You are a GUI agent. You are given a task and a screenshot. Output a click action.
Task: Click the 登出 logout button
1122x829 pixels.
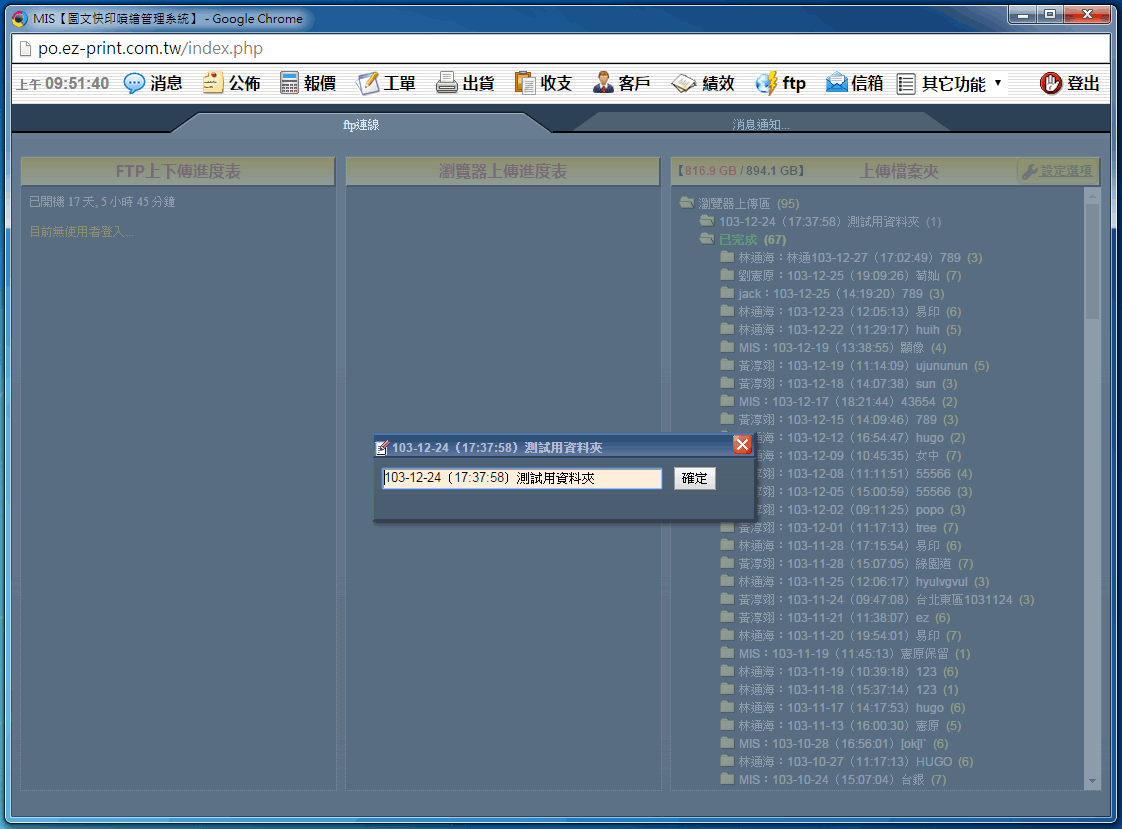point(1070,84)
